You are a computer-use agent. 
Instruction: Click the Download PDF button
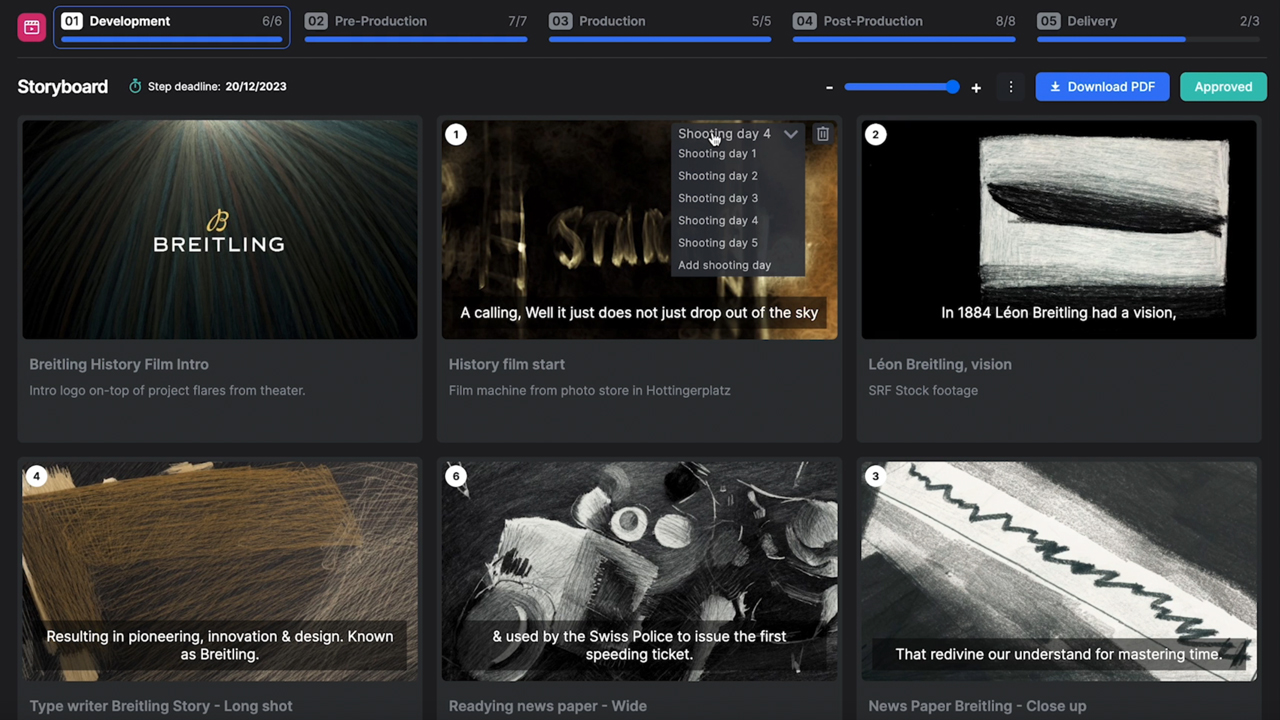[x=1102, y=87]
